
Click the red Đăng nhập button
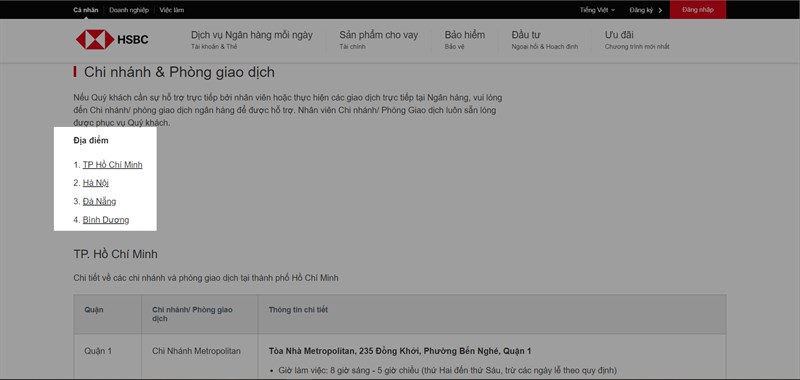(x=697, y=10)
